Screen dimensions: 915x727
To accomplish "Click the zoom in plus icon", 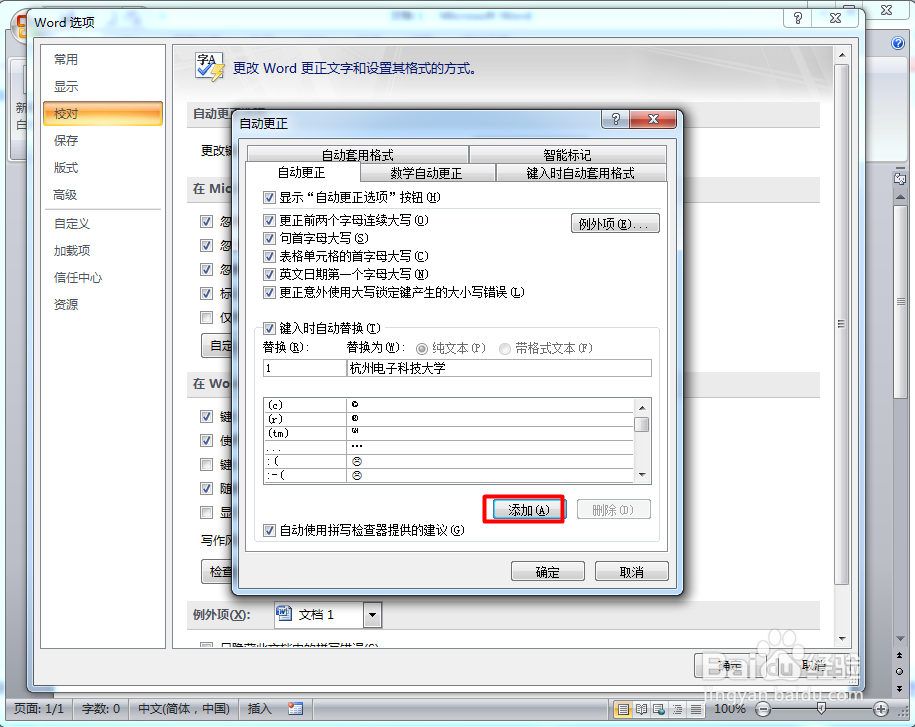I will [x=881, y=709].
